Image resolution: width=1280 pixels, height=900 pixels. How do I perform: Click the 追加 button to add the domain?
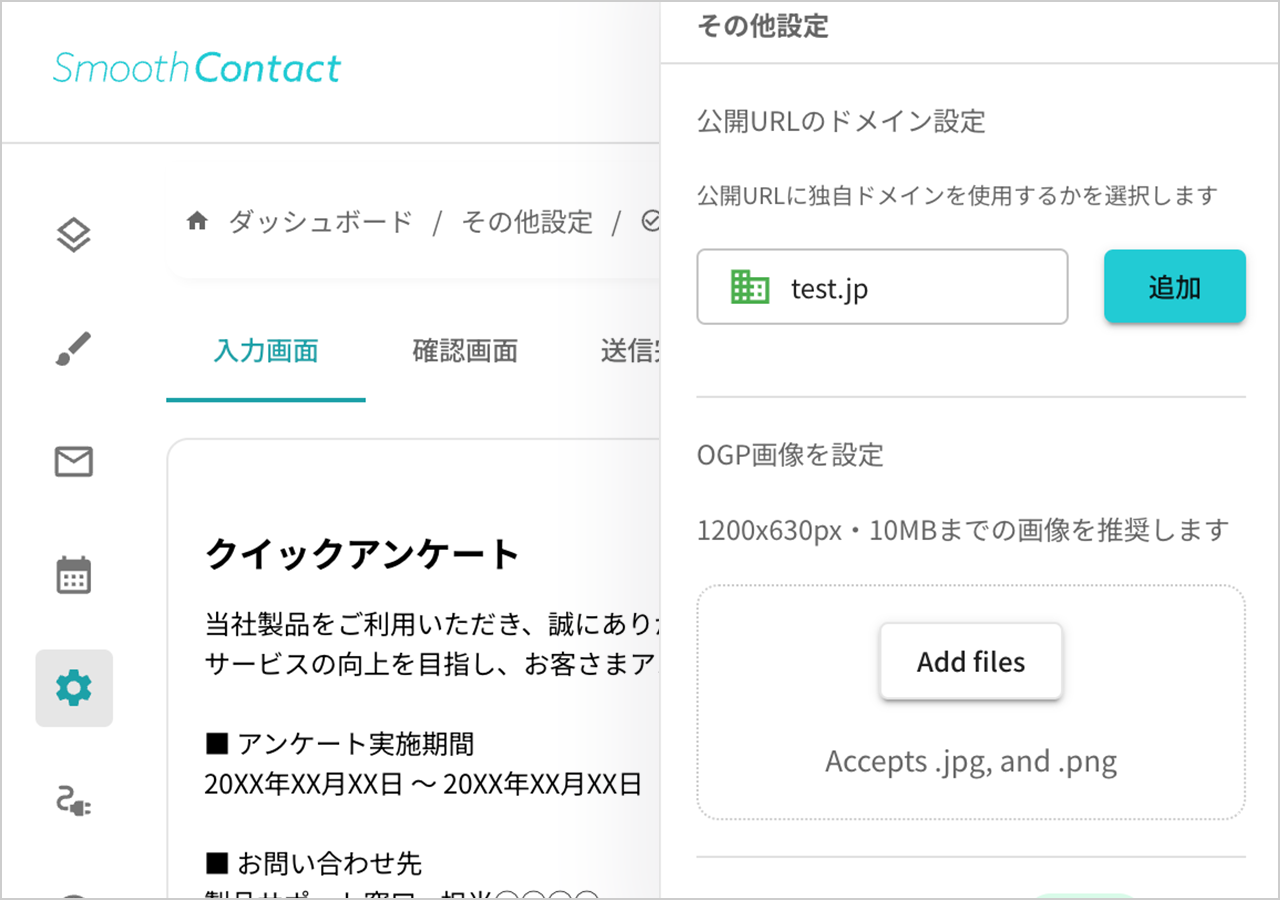pyautogui.click(x=1174, y=286)
